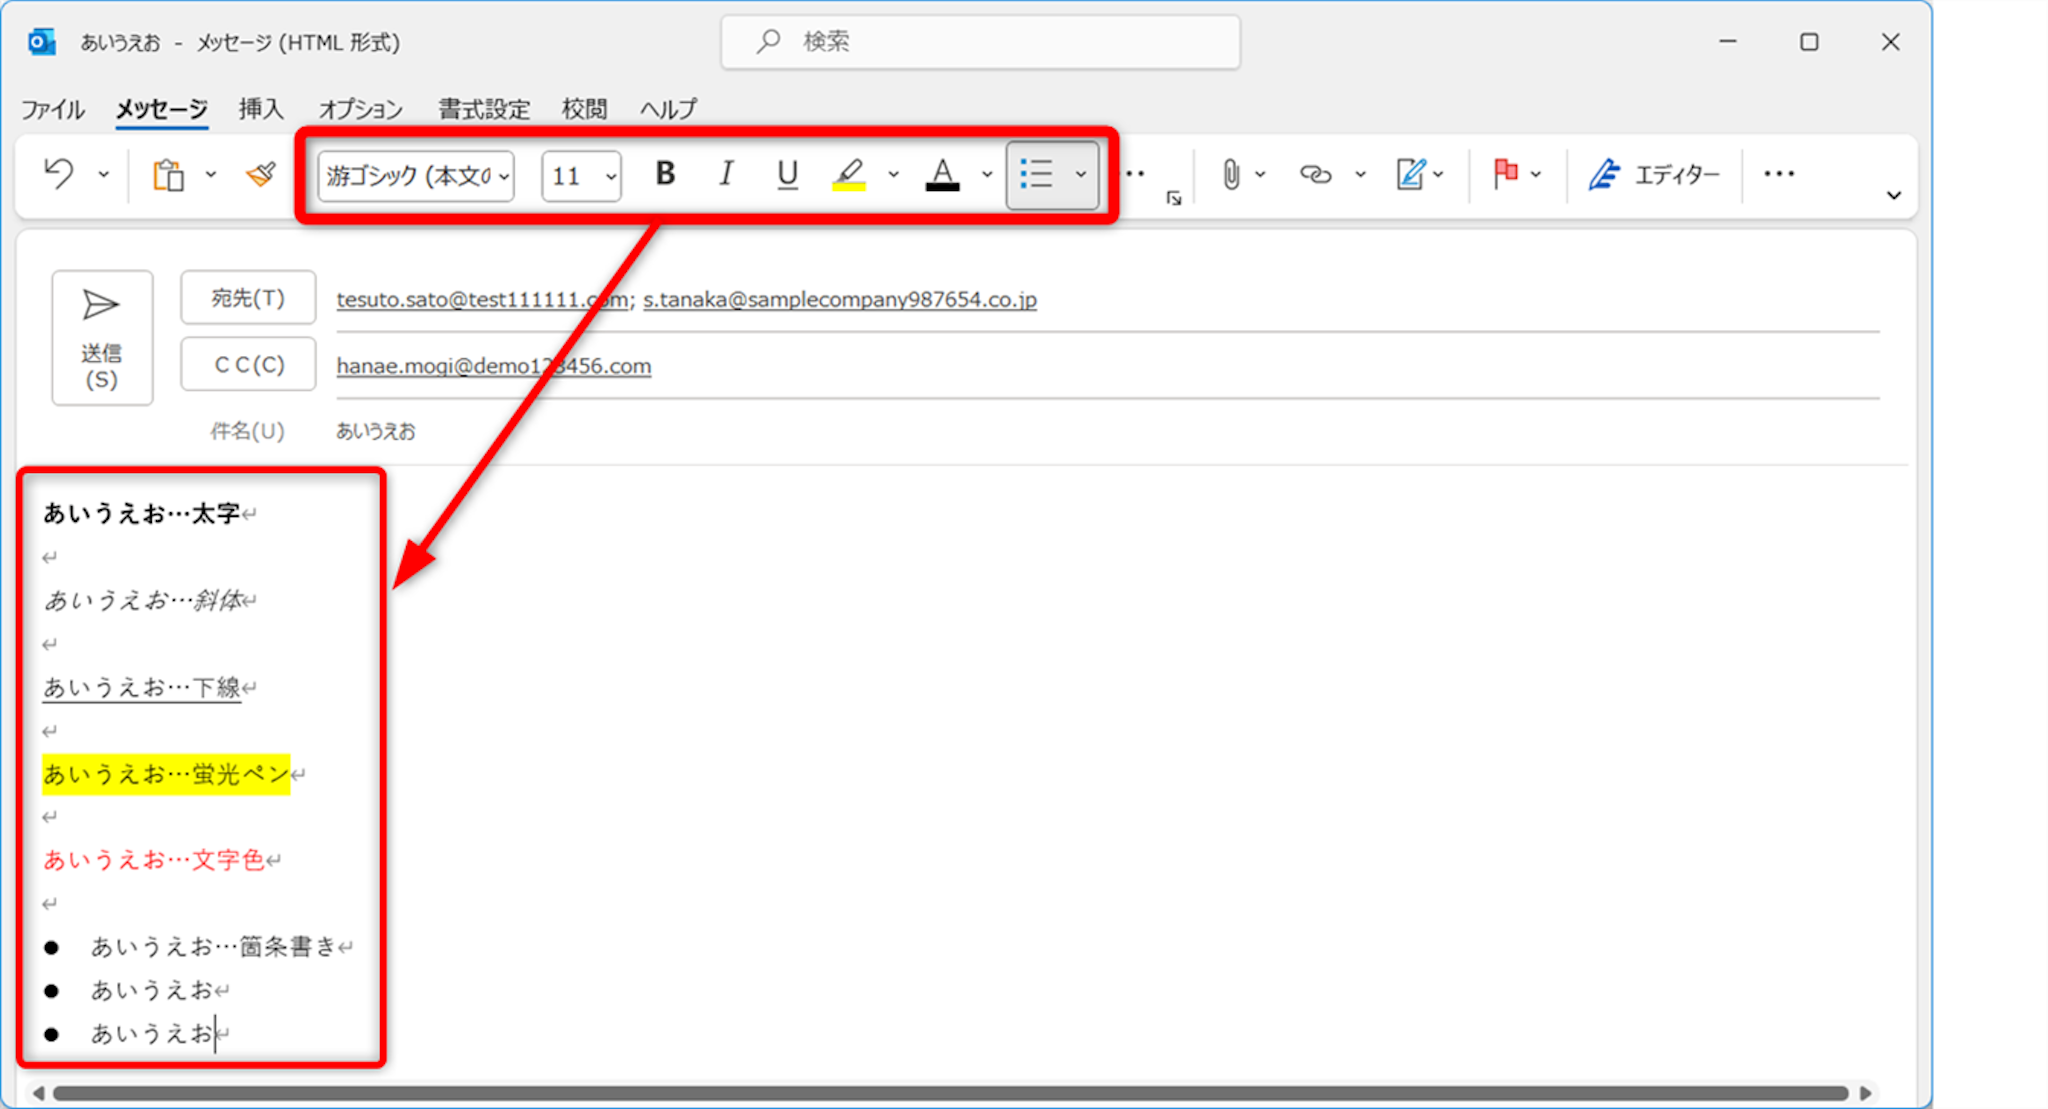Image resolution: width=2048 pixels, height=1109 pixels.
Task: Switch to the 書式設定 tab
Action: [x=484, y=108]
